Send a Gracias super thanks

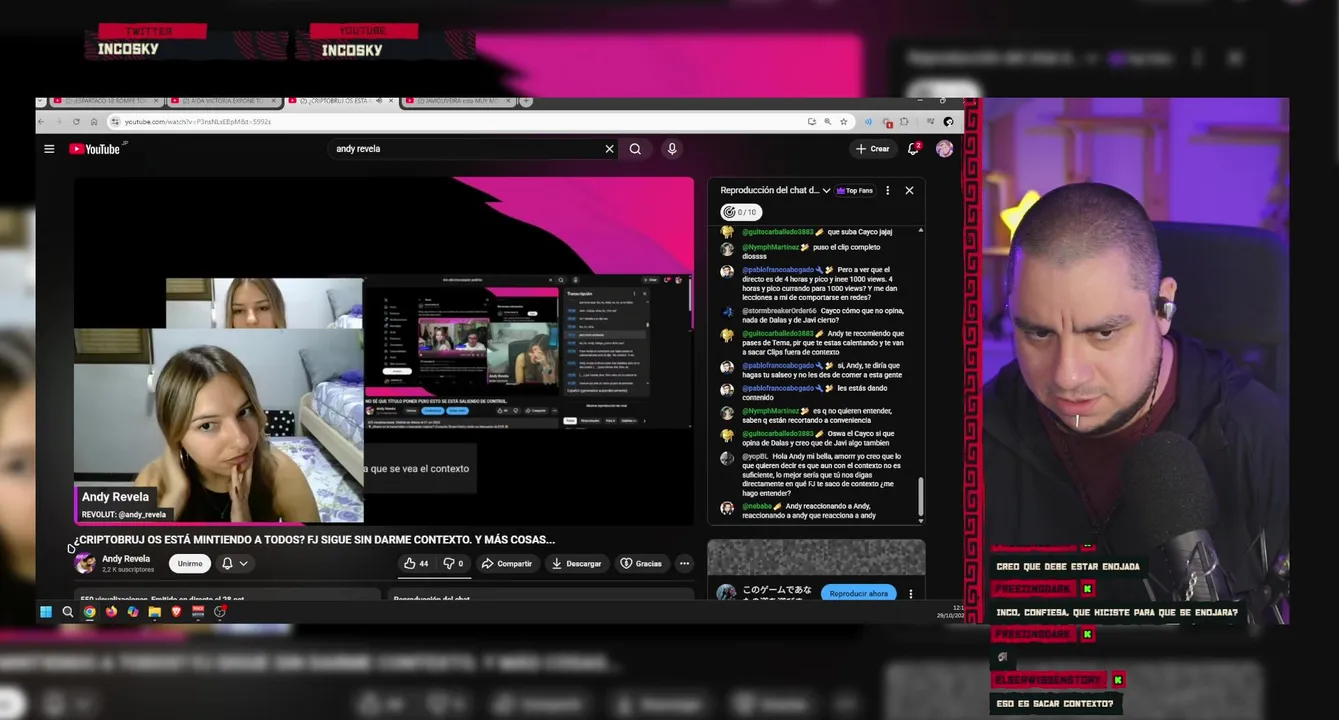641,564
